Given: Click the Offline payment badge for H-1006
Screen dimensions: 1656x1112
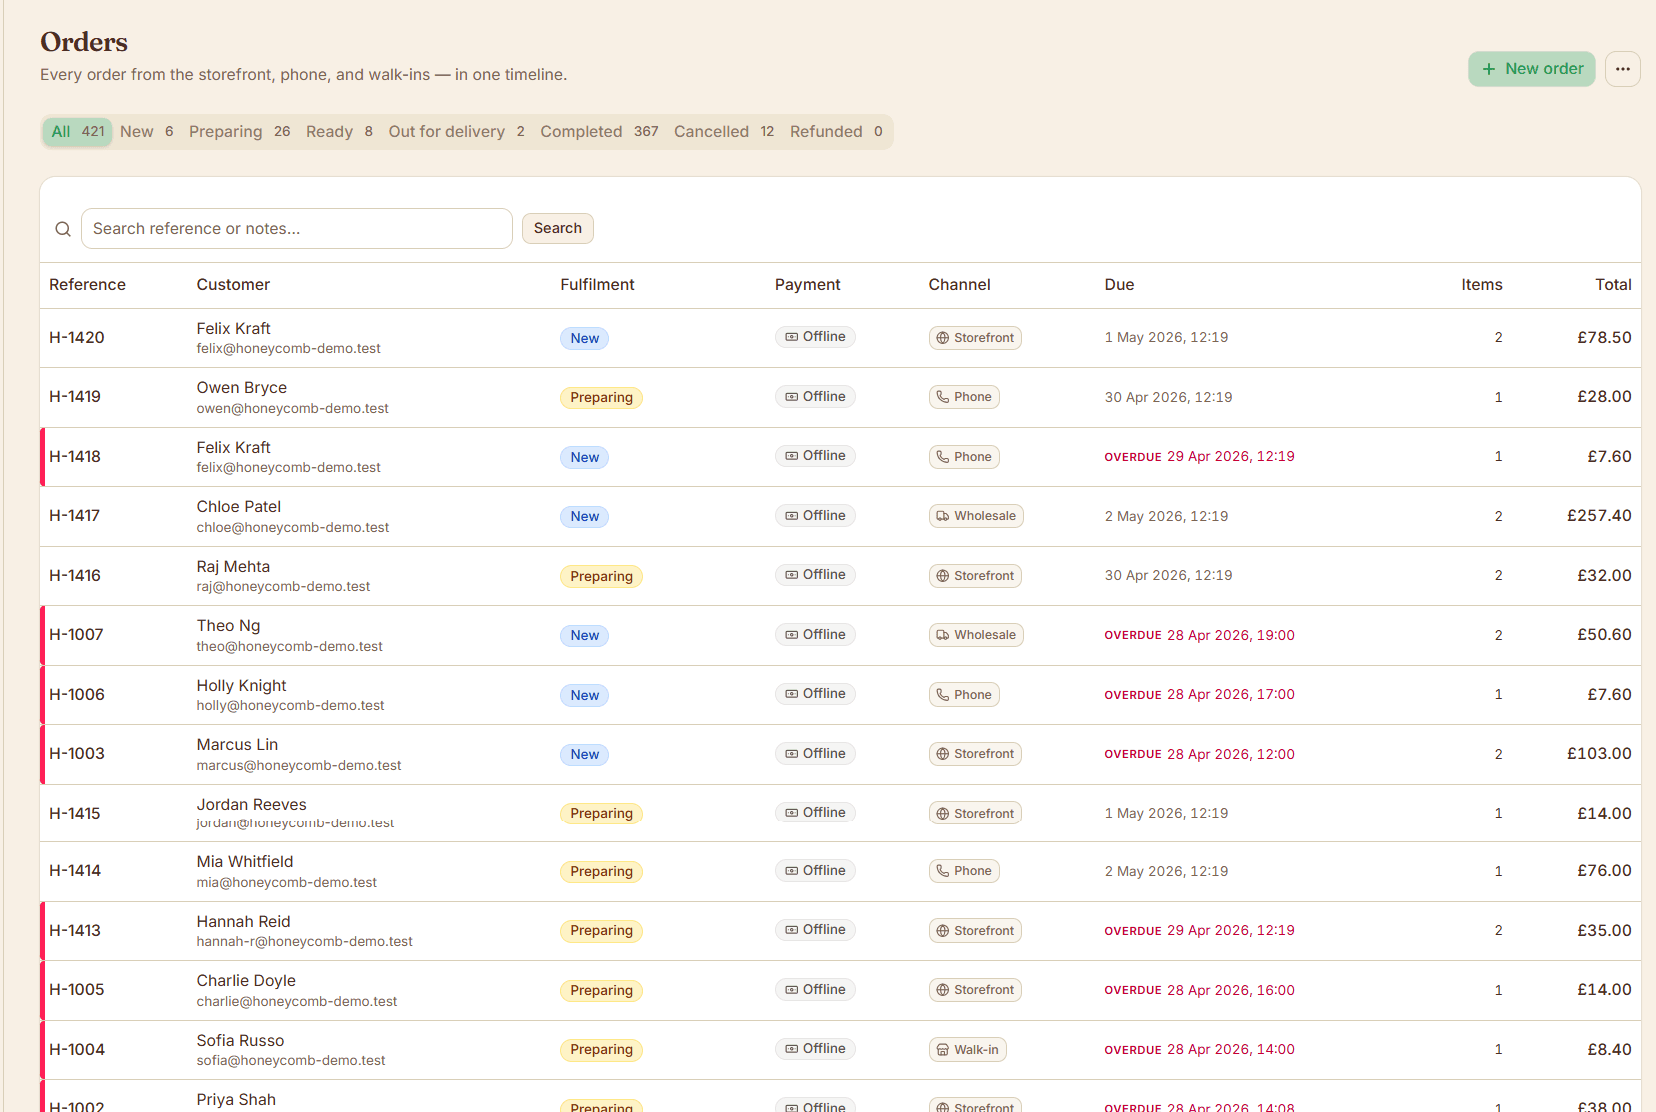Looking at the screenshot, I should 815,694.
